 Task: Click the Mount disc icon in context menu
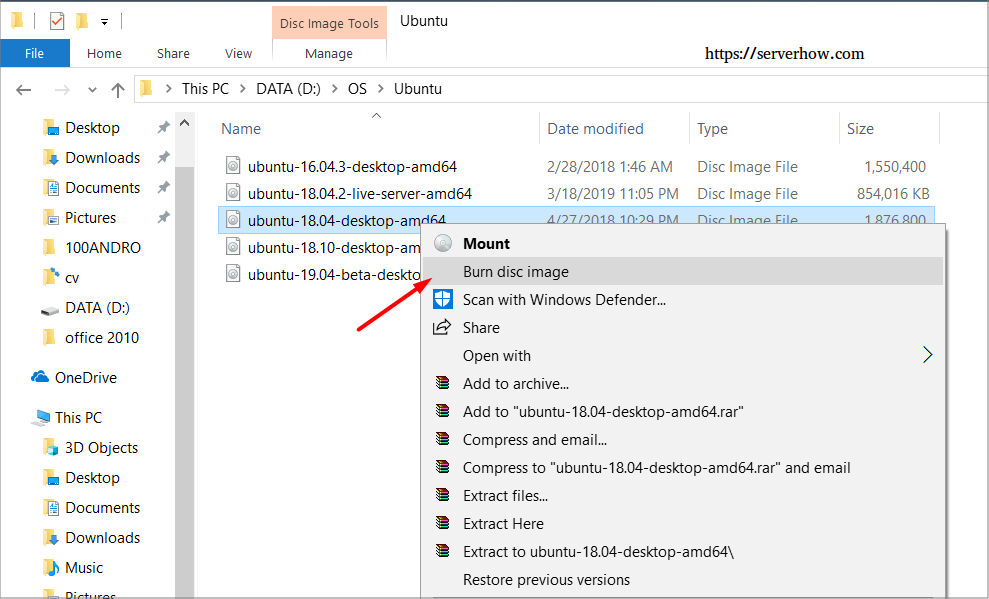coord(443,243)
